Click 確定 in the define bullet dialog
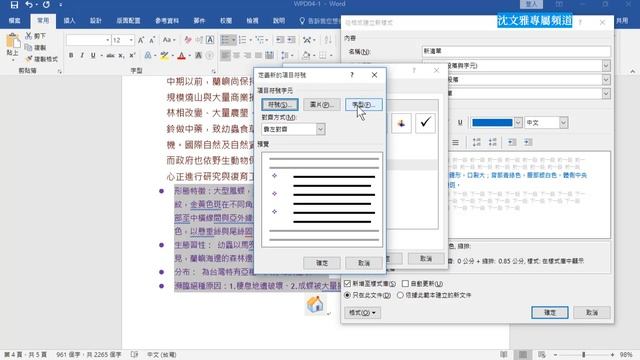The image size is (640, 360). 322,263
